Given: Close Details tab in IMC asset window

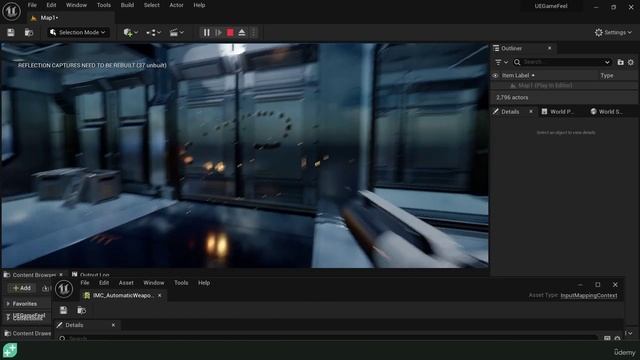Looking at the screenshot, I should 113,325.
